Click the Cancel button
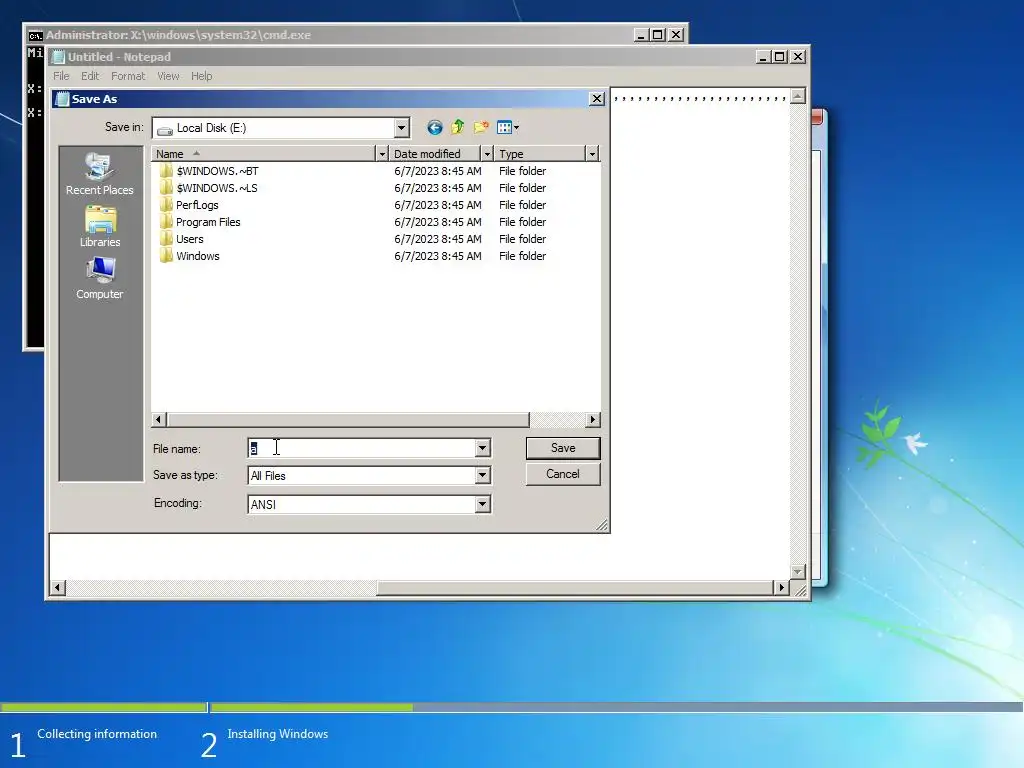Screen dimensions: 1024x768 pyautogui.click(x=563, y=474)
